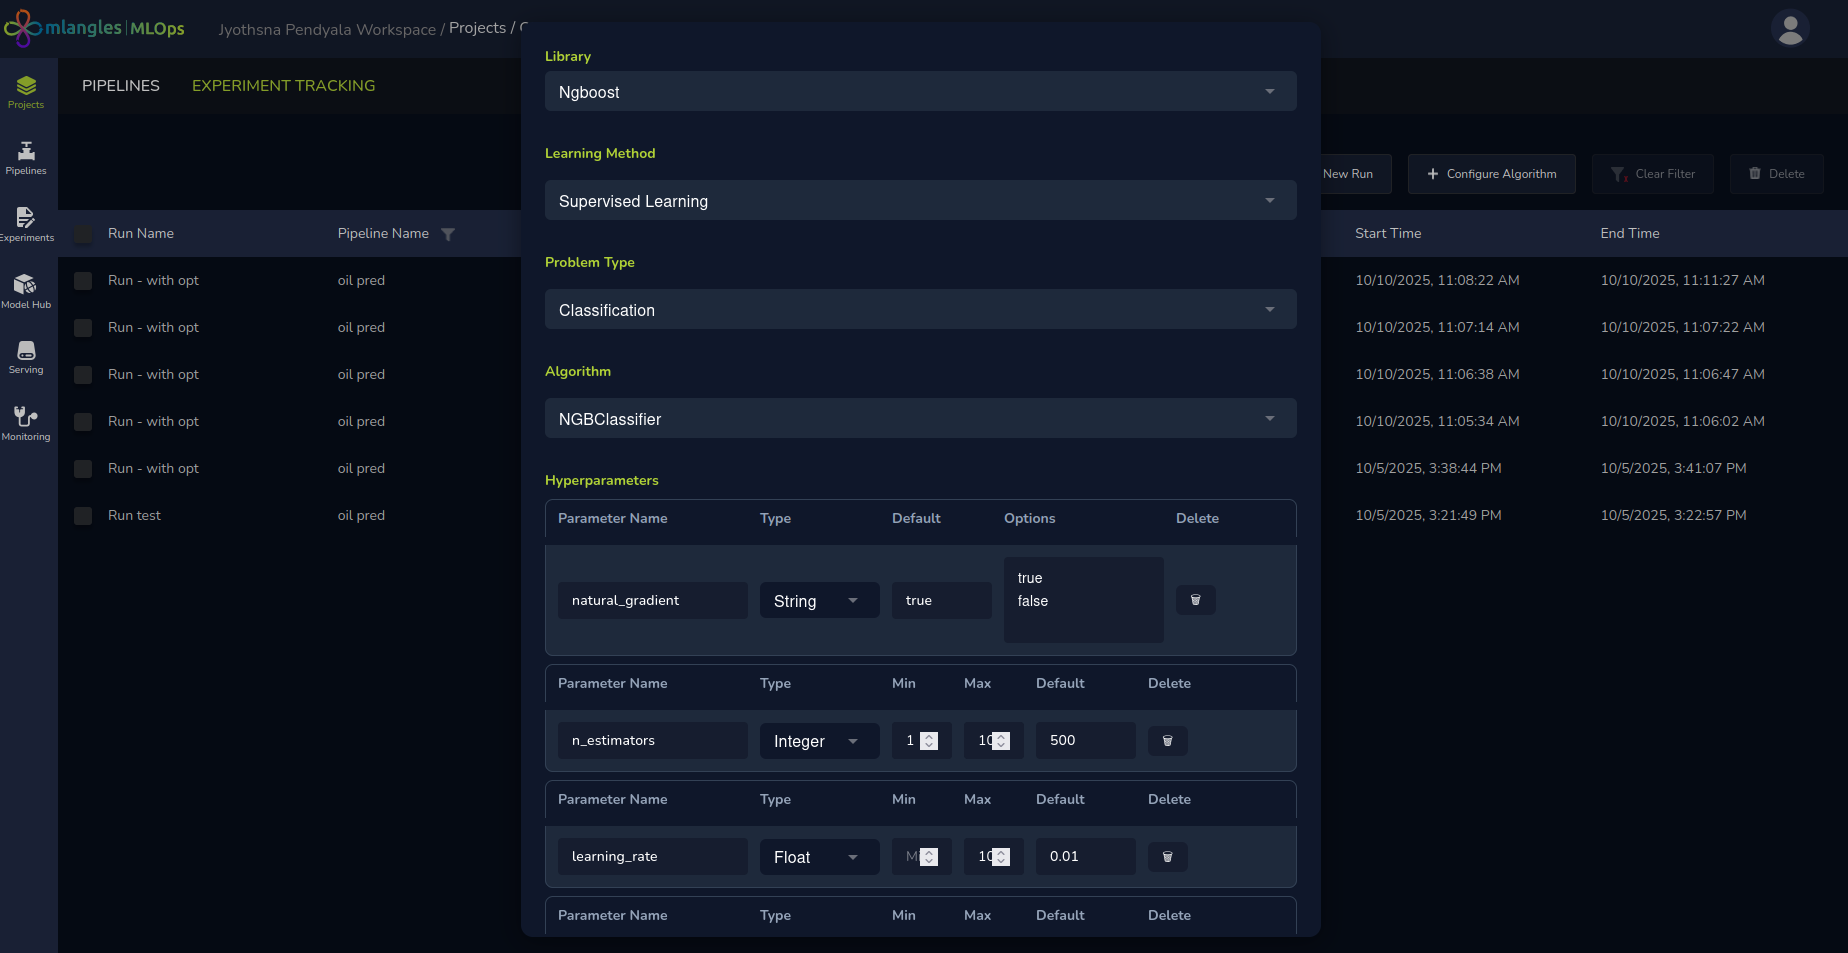This screenshot has height=953, width=1848.
Task: Filter by Pipeline Name column
Action: tap(448, 234)
